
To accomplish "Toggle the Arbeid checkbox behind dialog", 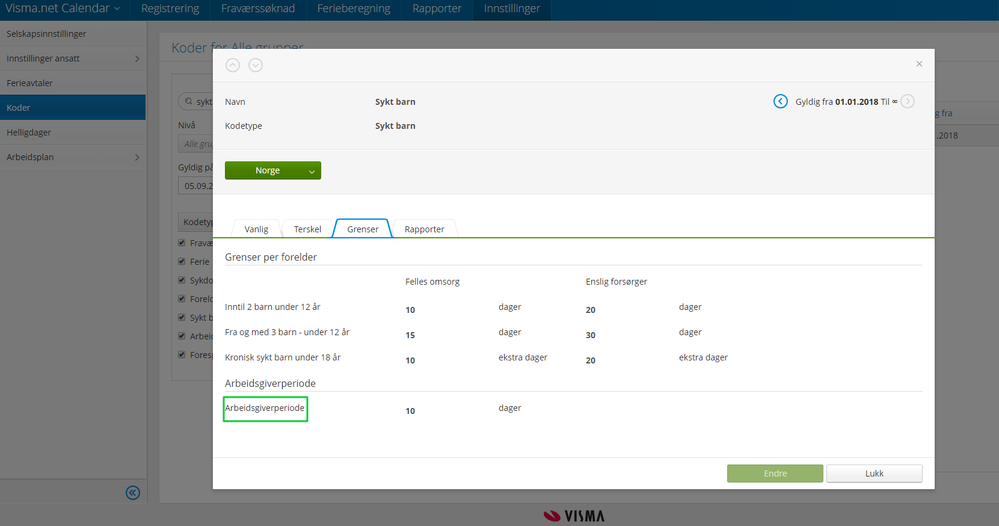I will (x=182, y=336).
